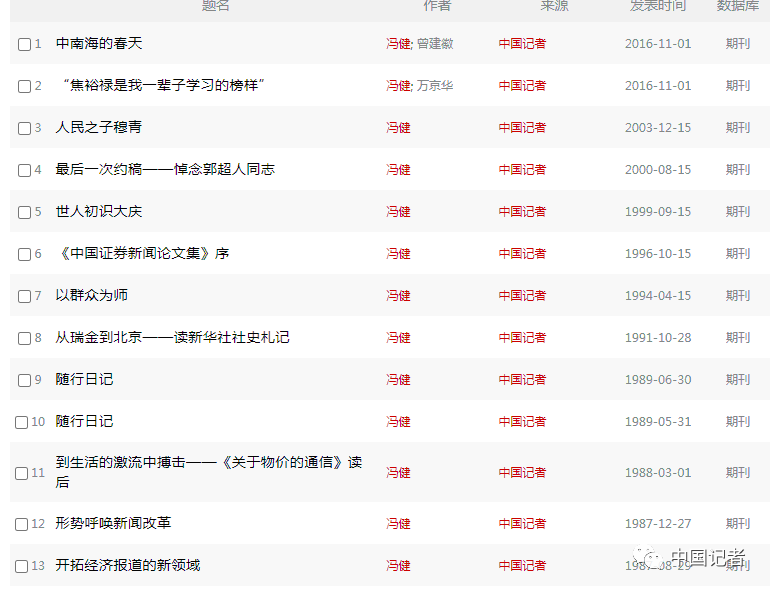This screenshot has height=591, width=770.
Task: Sort by the 发表时间 column header
Action: point(657,6)
